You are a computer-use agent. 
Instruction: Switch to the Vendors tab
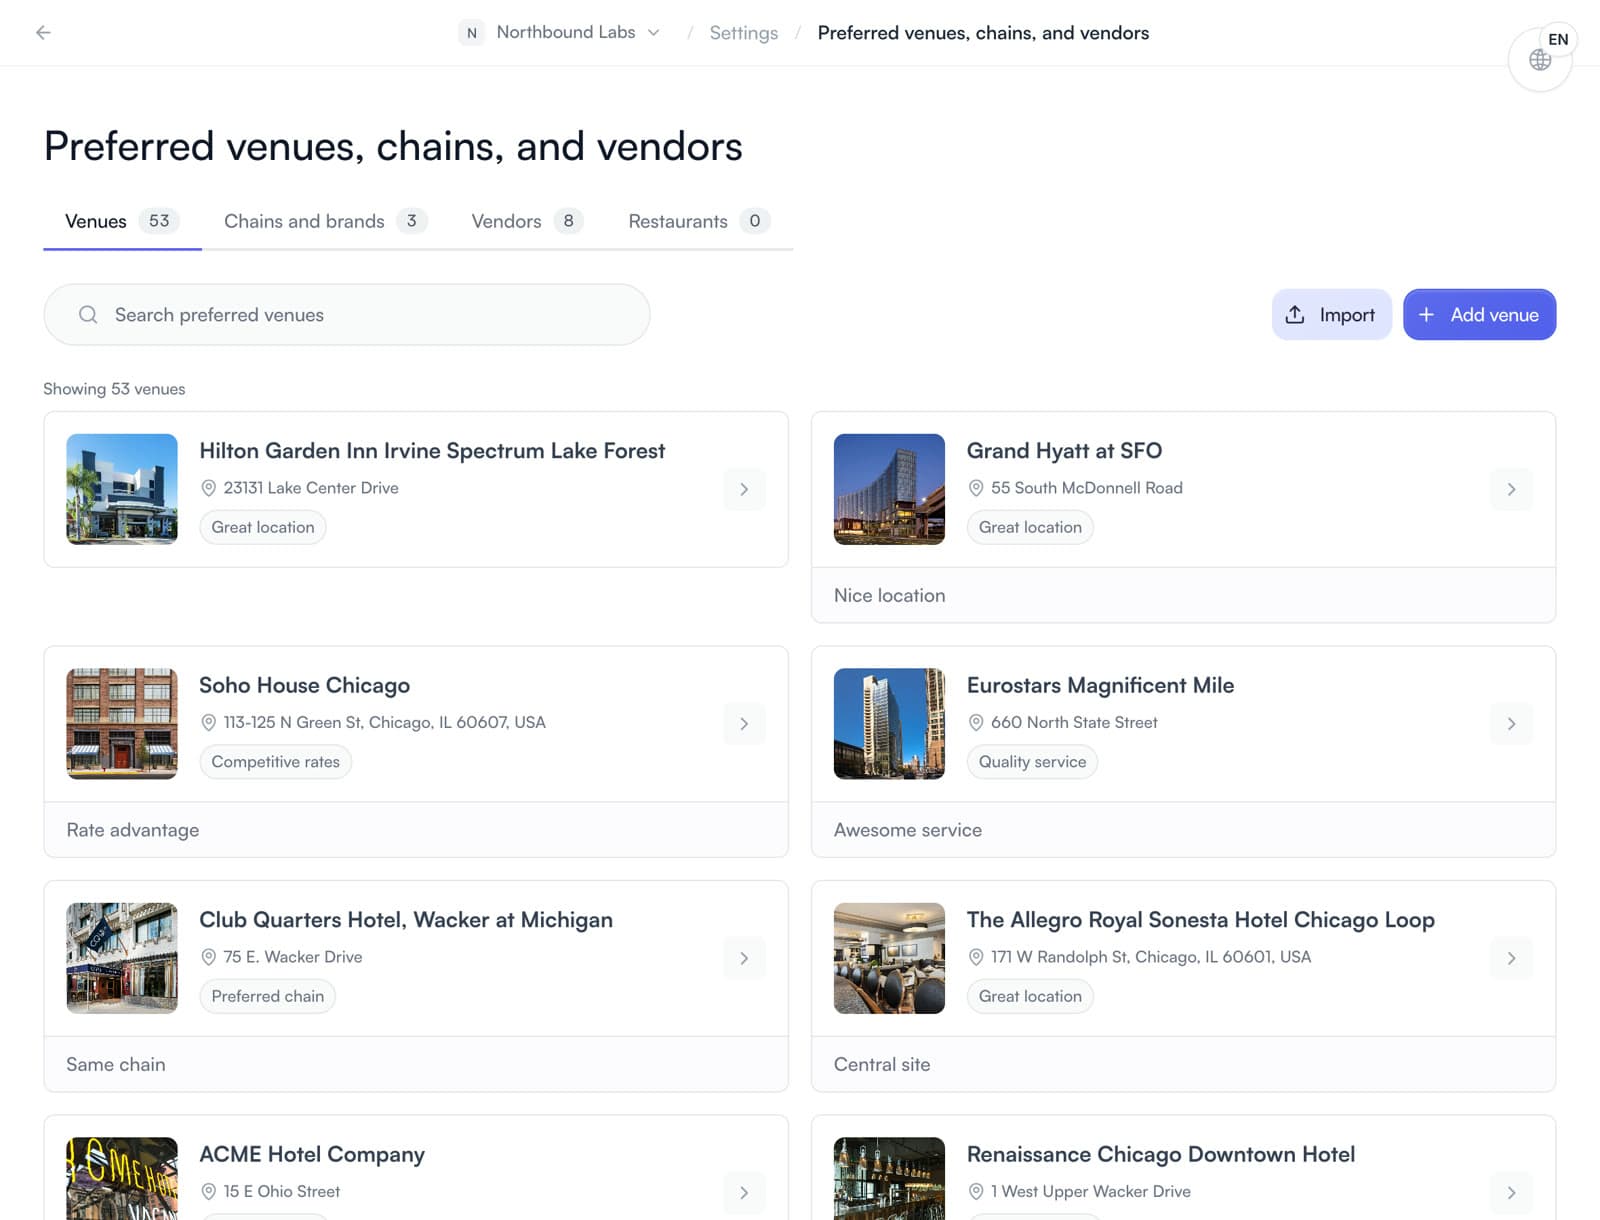(527, 221)
